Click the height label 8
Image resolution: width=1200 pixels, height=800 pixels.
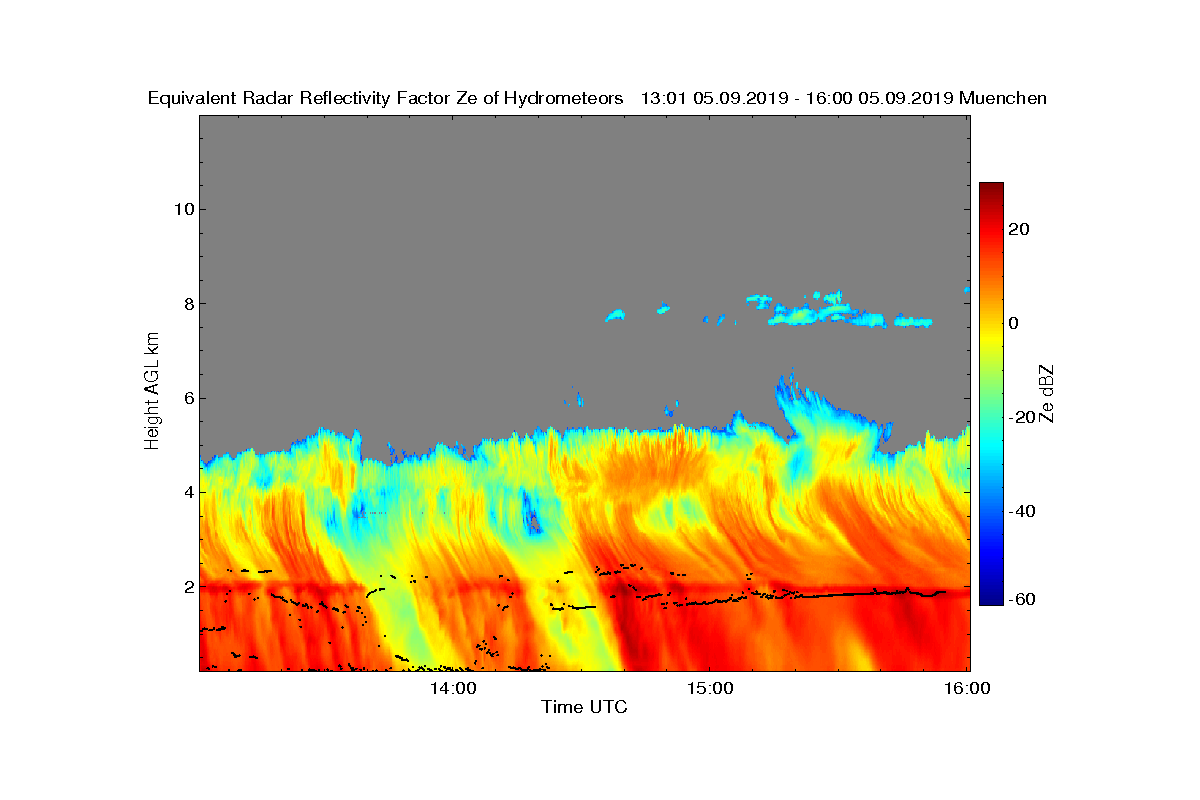tap(188, 304)
